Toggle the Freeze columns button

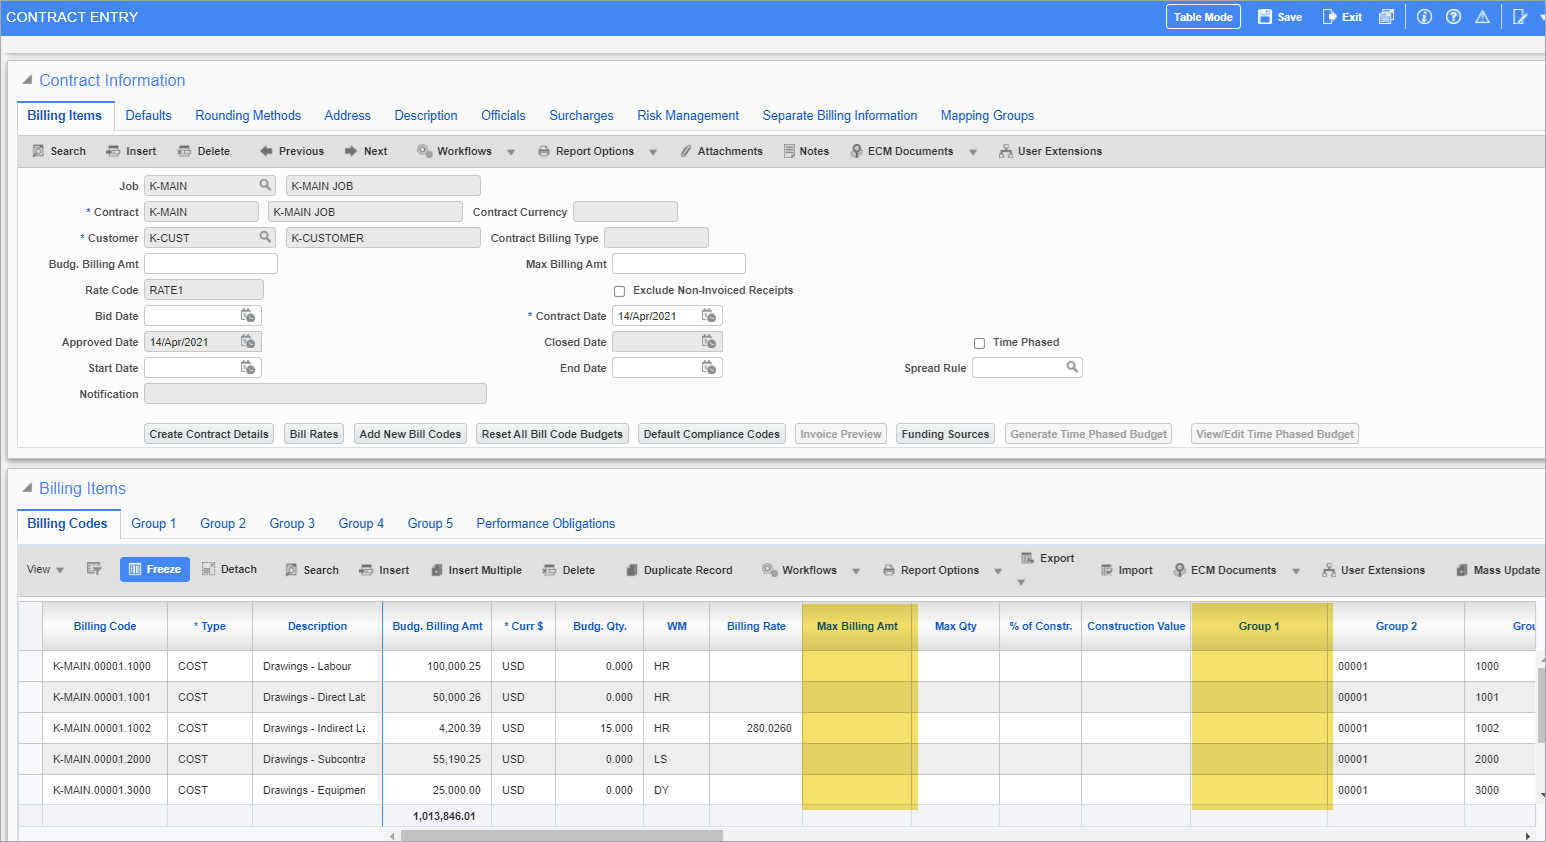pos(156,569)
